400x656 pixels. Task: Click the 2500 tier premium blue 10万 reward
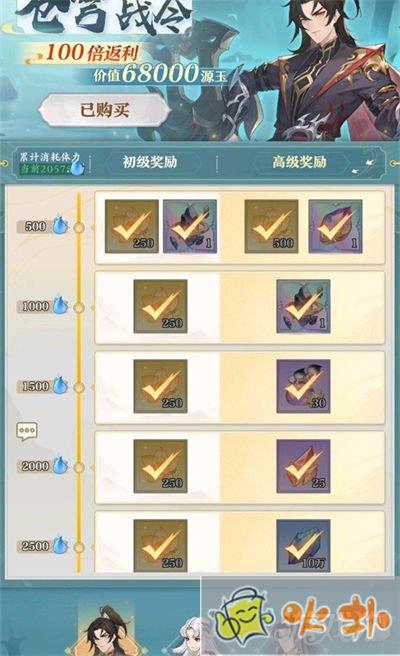coord(303,546)
